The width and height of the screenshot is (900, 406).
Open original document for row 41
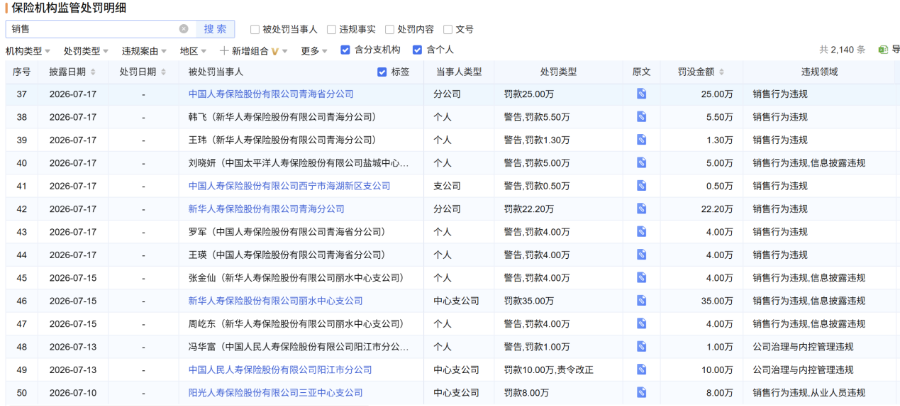tap(641, 186)
